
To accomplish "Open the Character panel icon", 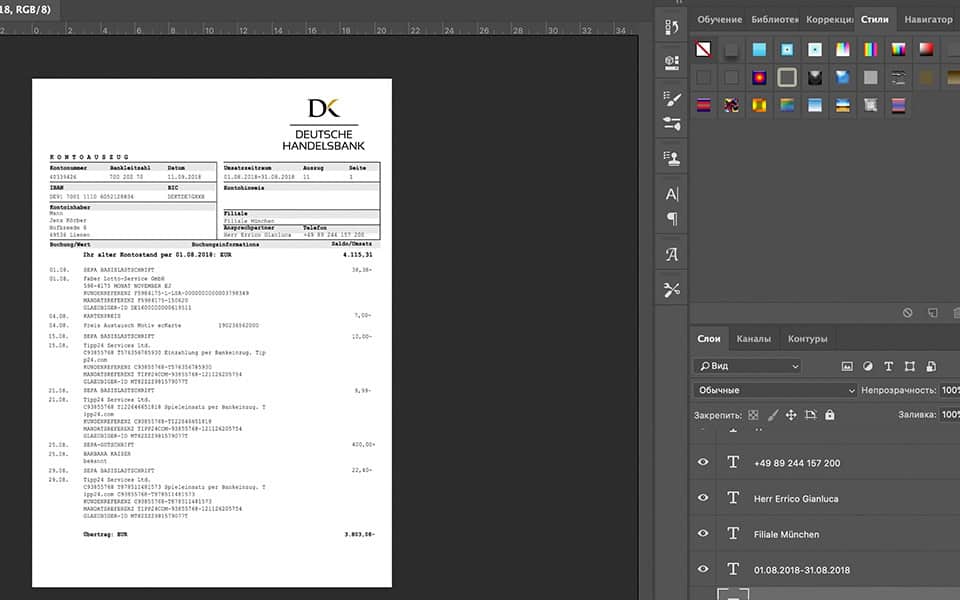I will 672,194.
